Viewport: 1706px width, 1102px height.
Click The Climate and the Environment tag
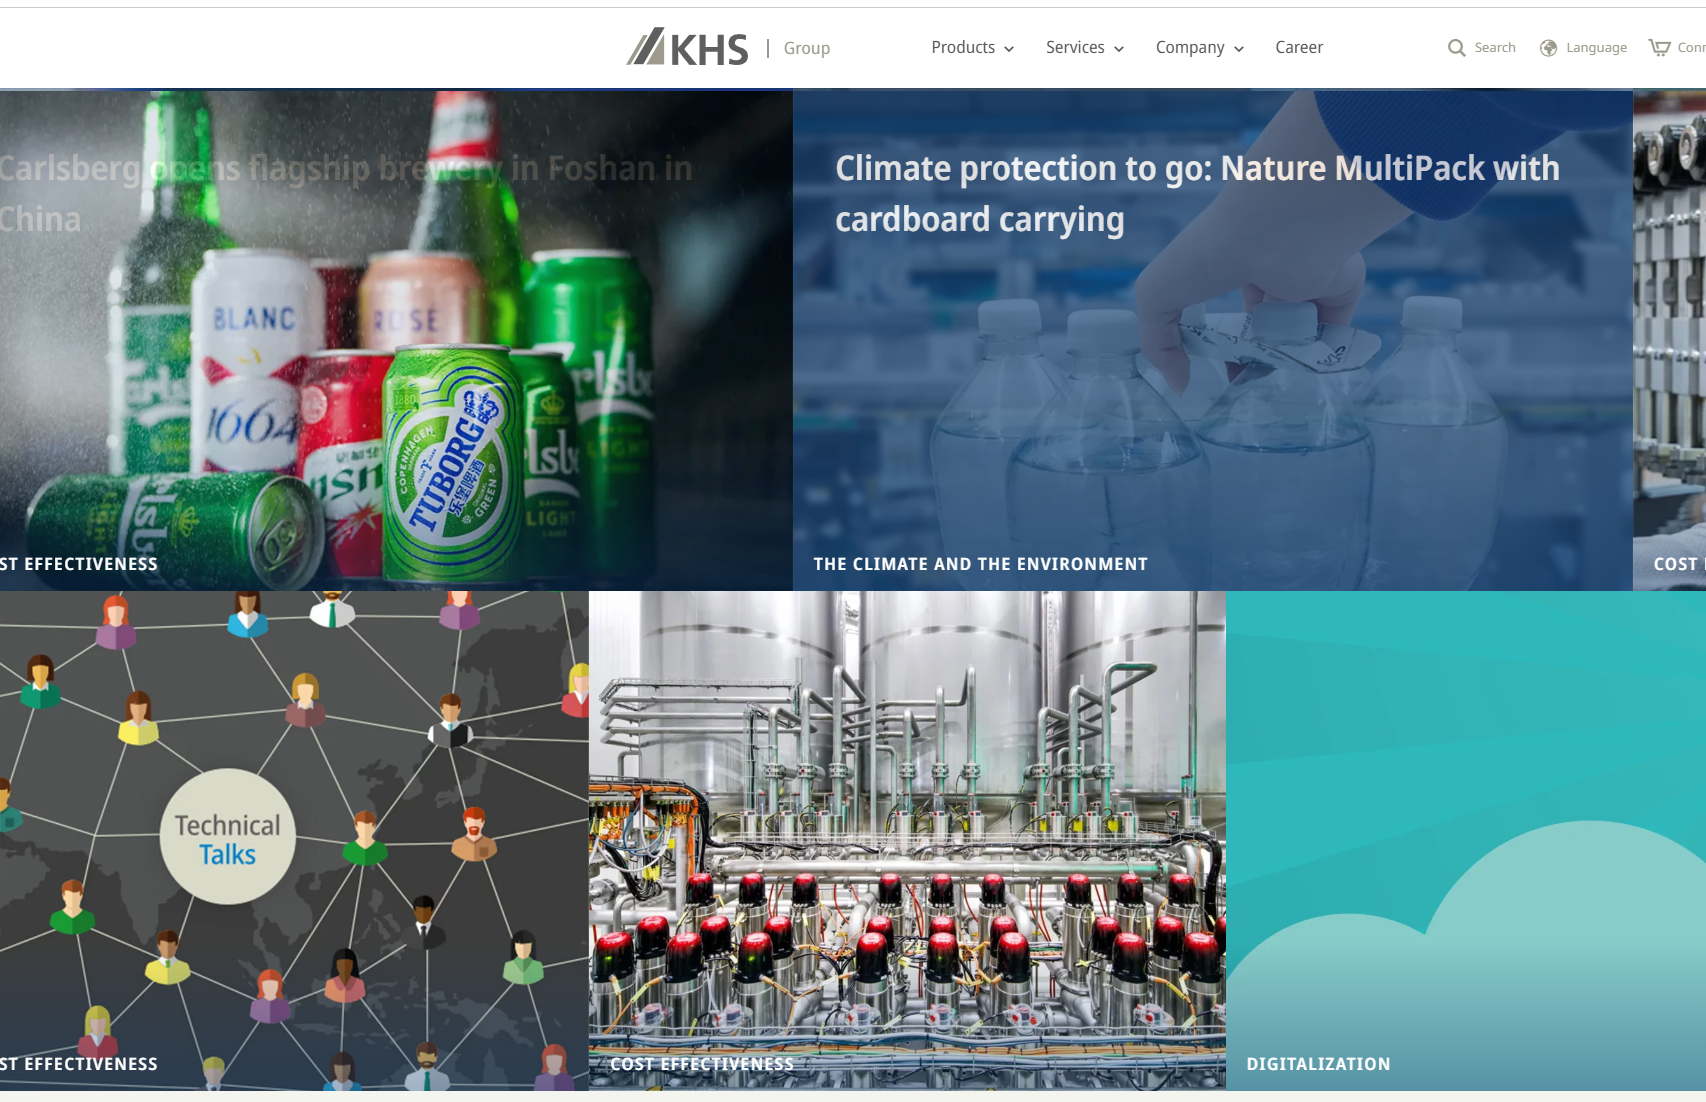[x=980, y=564]
